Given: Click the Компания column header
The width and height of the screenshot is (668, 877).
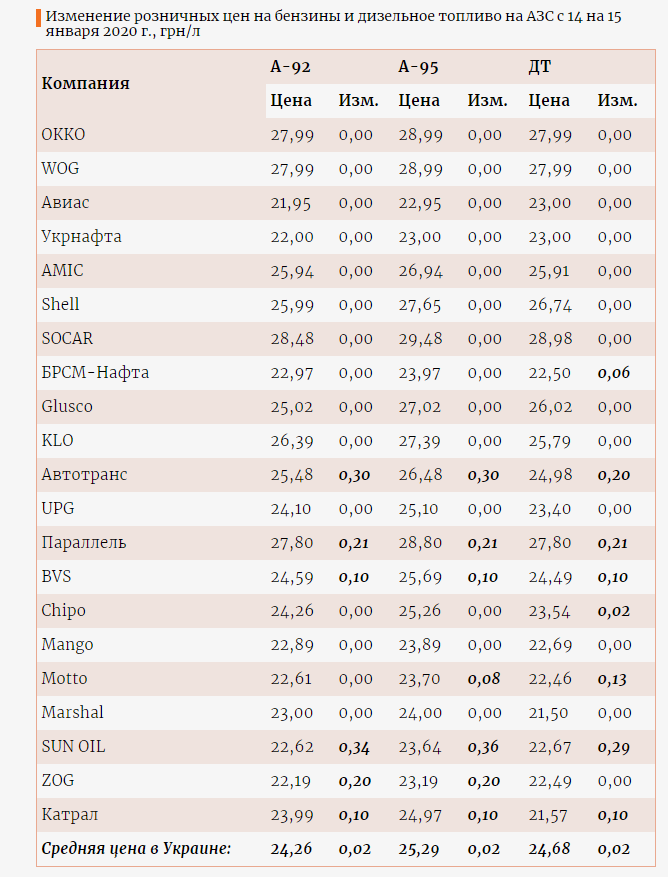Looking at the screenshot, I should tap(86, 83).
